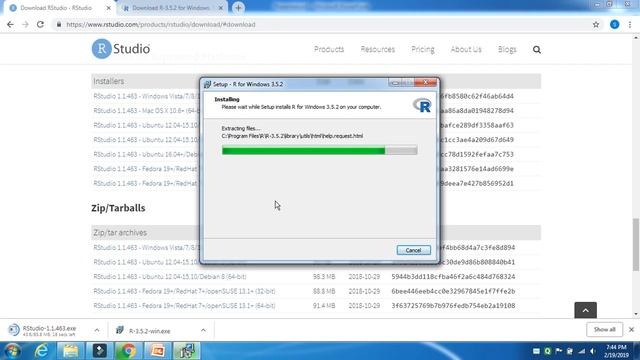Open RStudio 1.1.463 Mac OS X installer link
The image size is (640, 360).
[146, 111]
